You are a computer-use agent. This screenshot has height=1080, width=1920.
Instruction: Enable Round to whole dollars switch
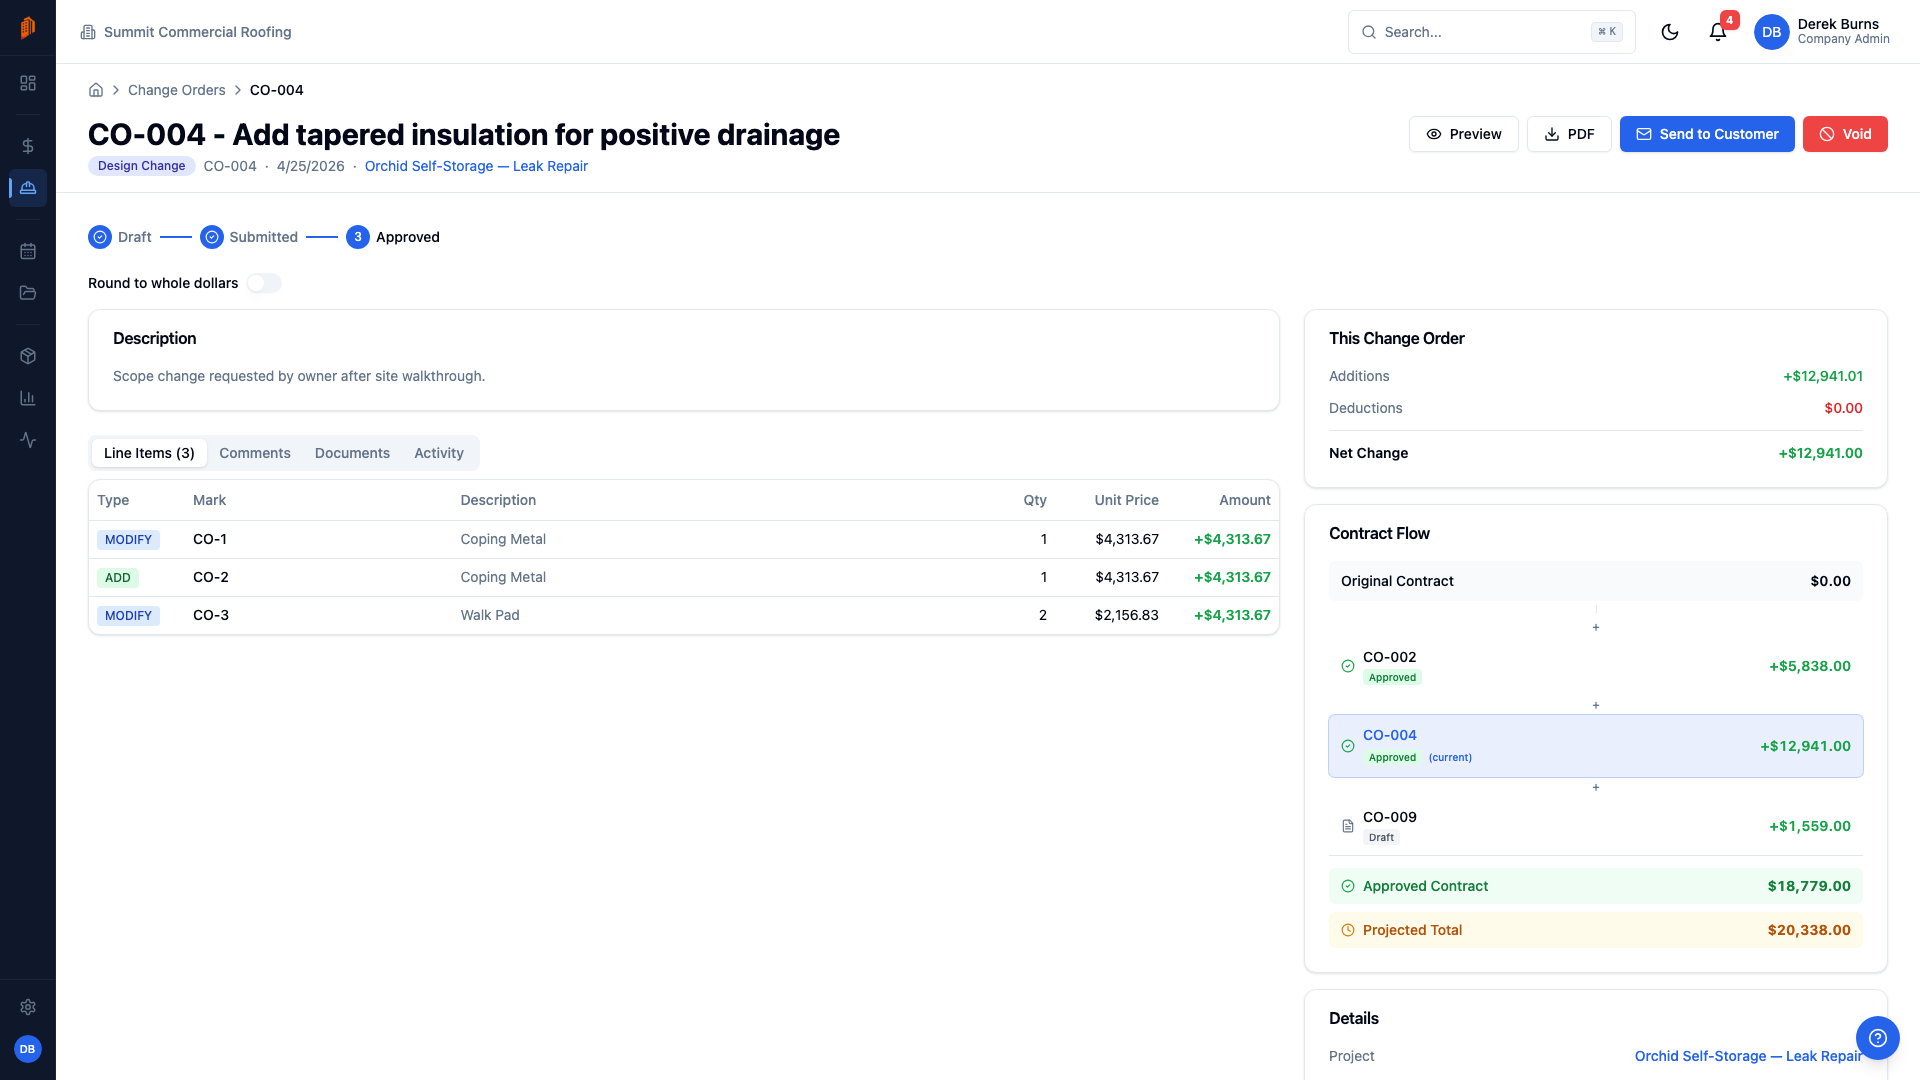[x=264, y=283]
